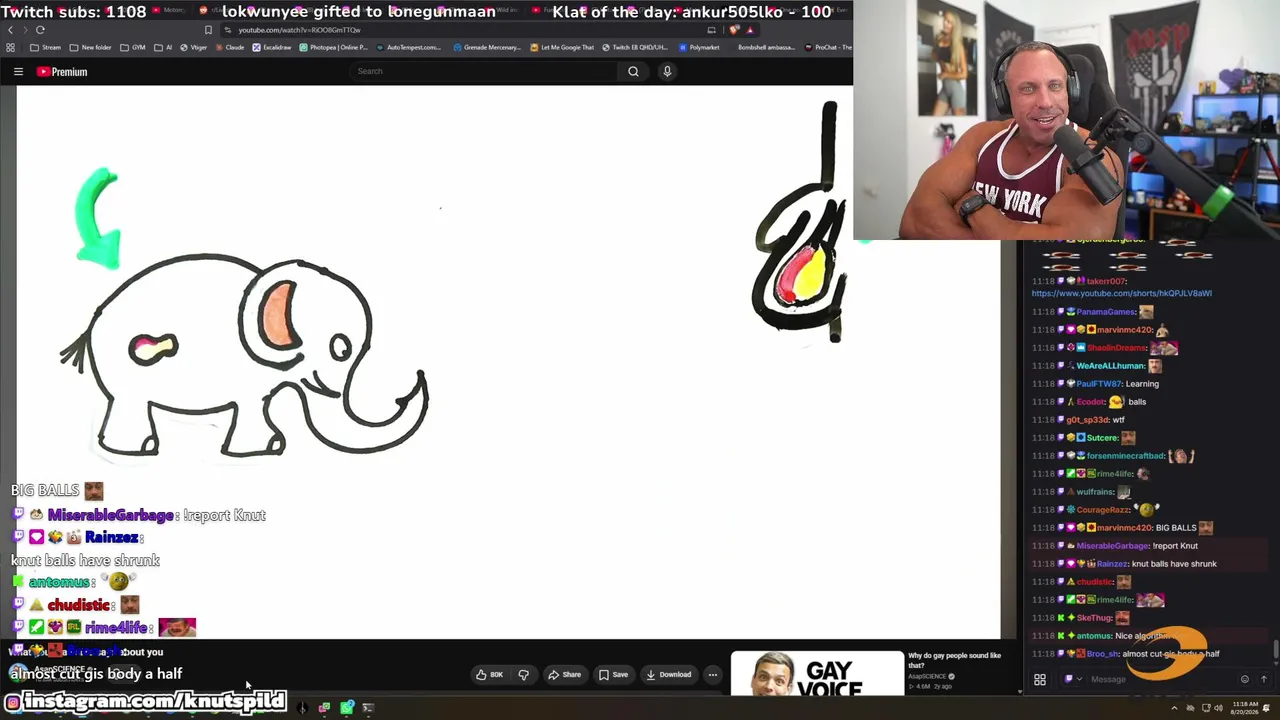This screenshot has height=720, width=1280.
Task: Select chatter MiserableGarbage's name in chat
Action: point(1112,546)
